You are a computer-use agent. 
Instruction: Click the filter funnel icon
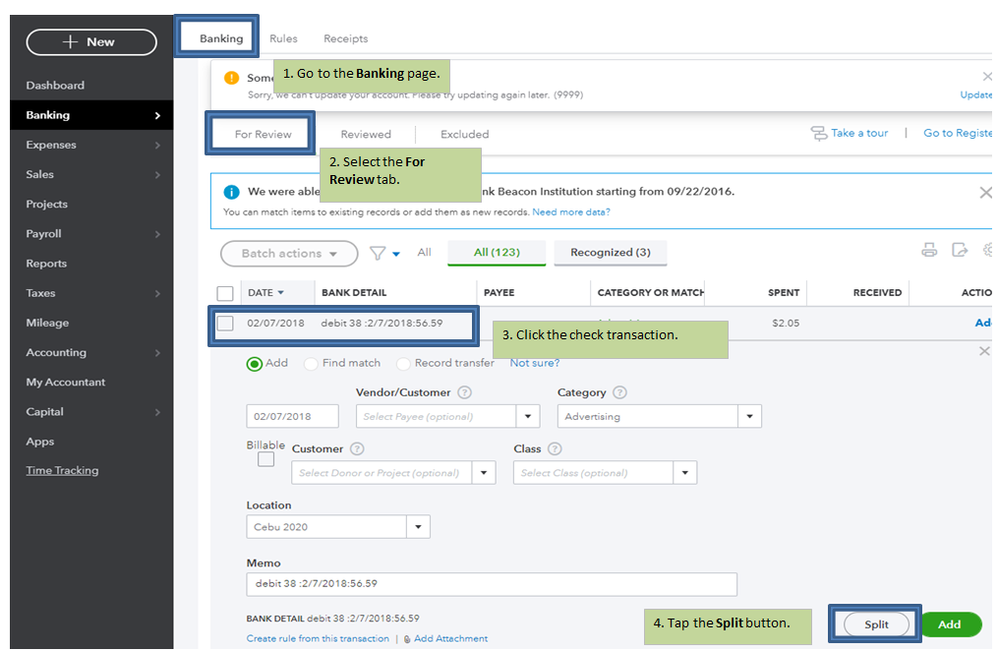point(378,253)
